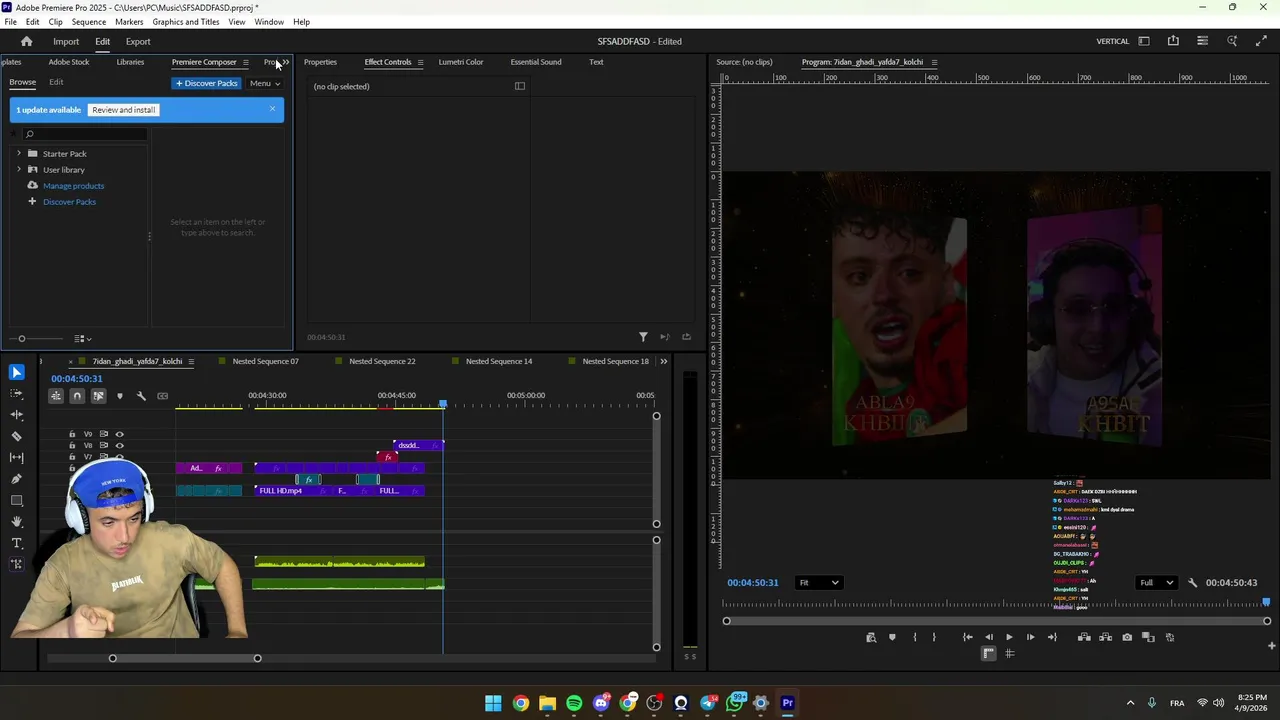The height and width of the screenshot is (720, 1280).
Task: Open Quick Export share icon
Action: [x=1173, y=41]
